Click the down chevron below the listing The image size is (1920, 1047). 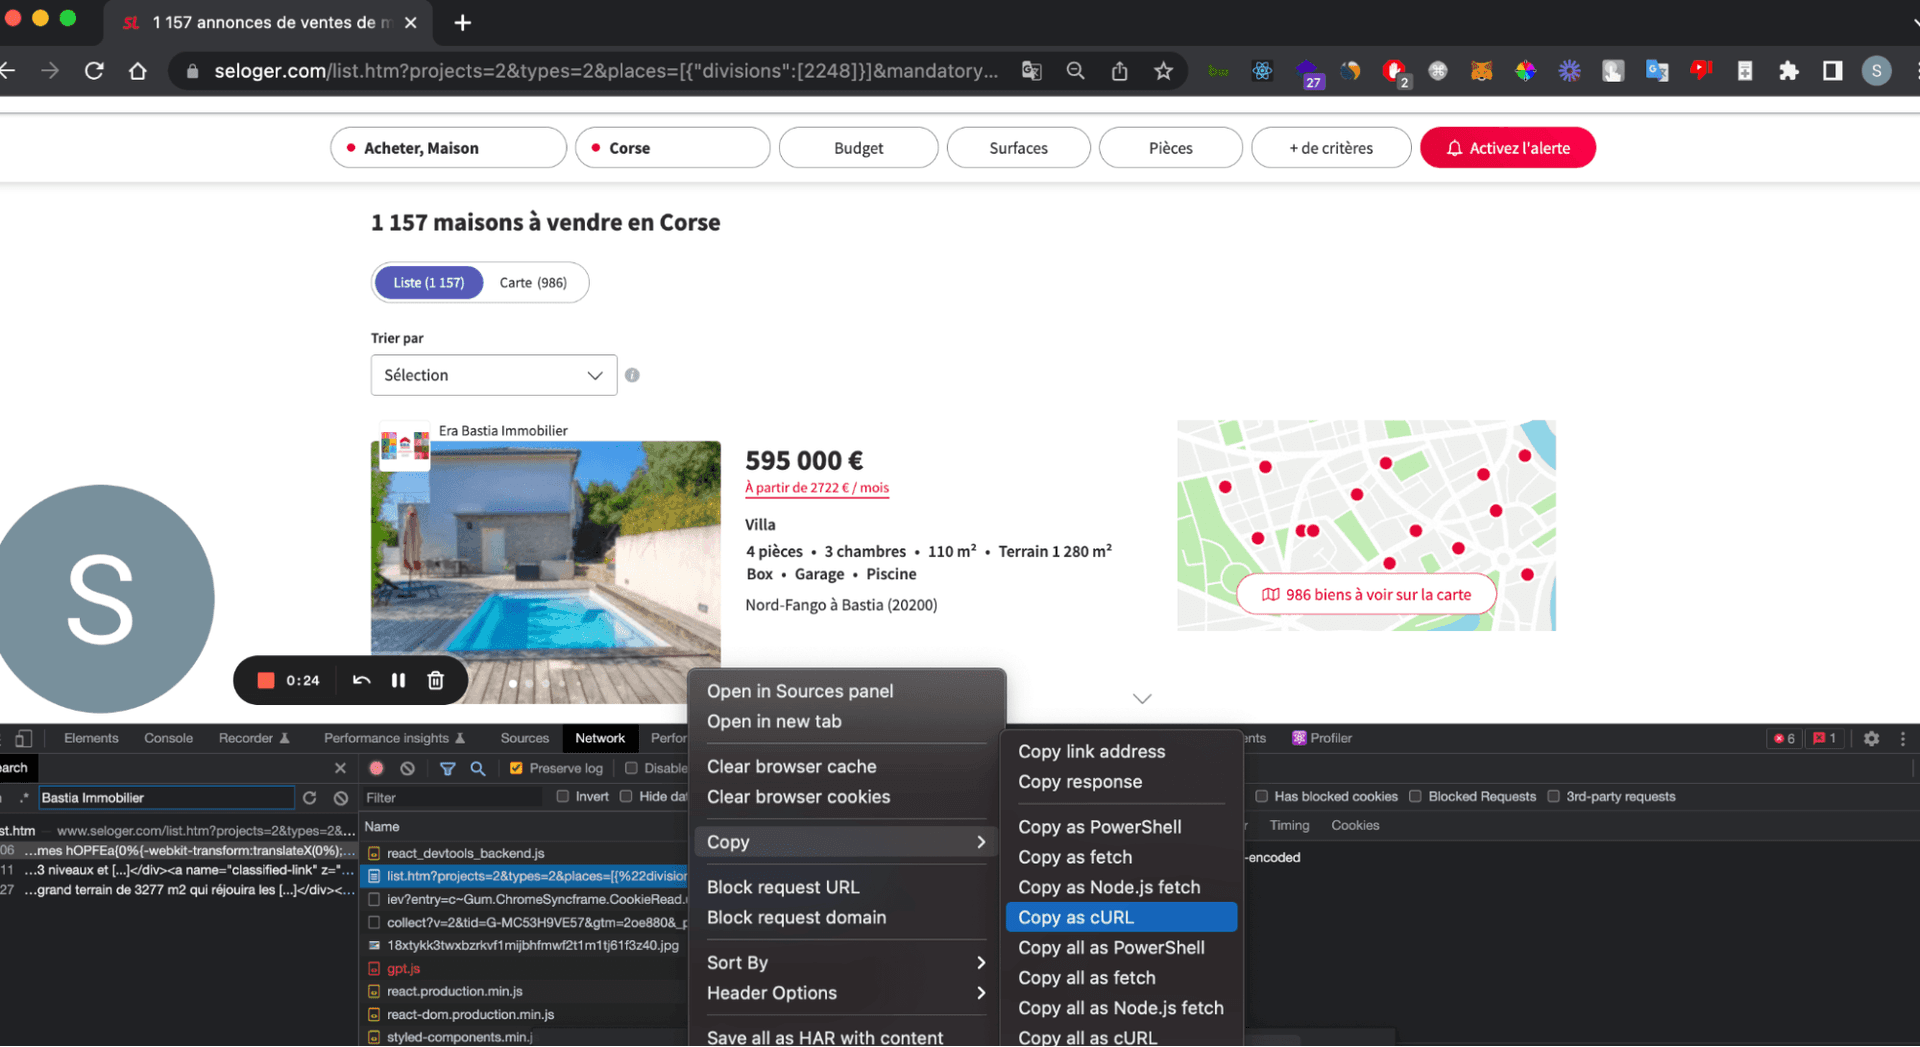[1142, 699]
